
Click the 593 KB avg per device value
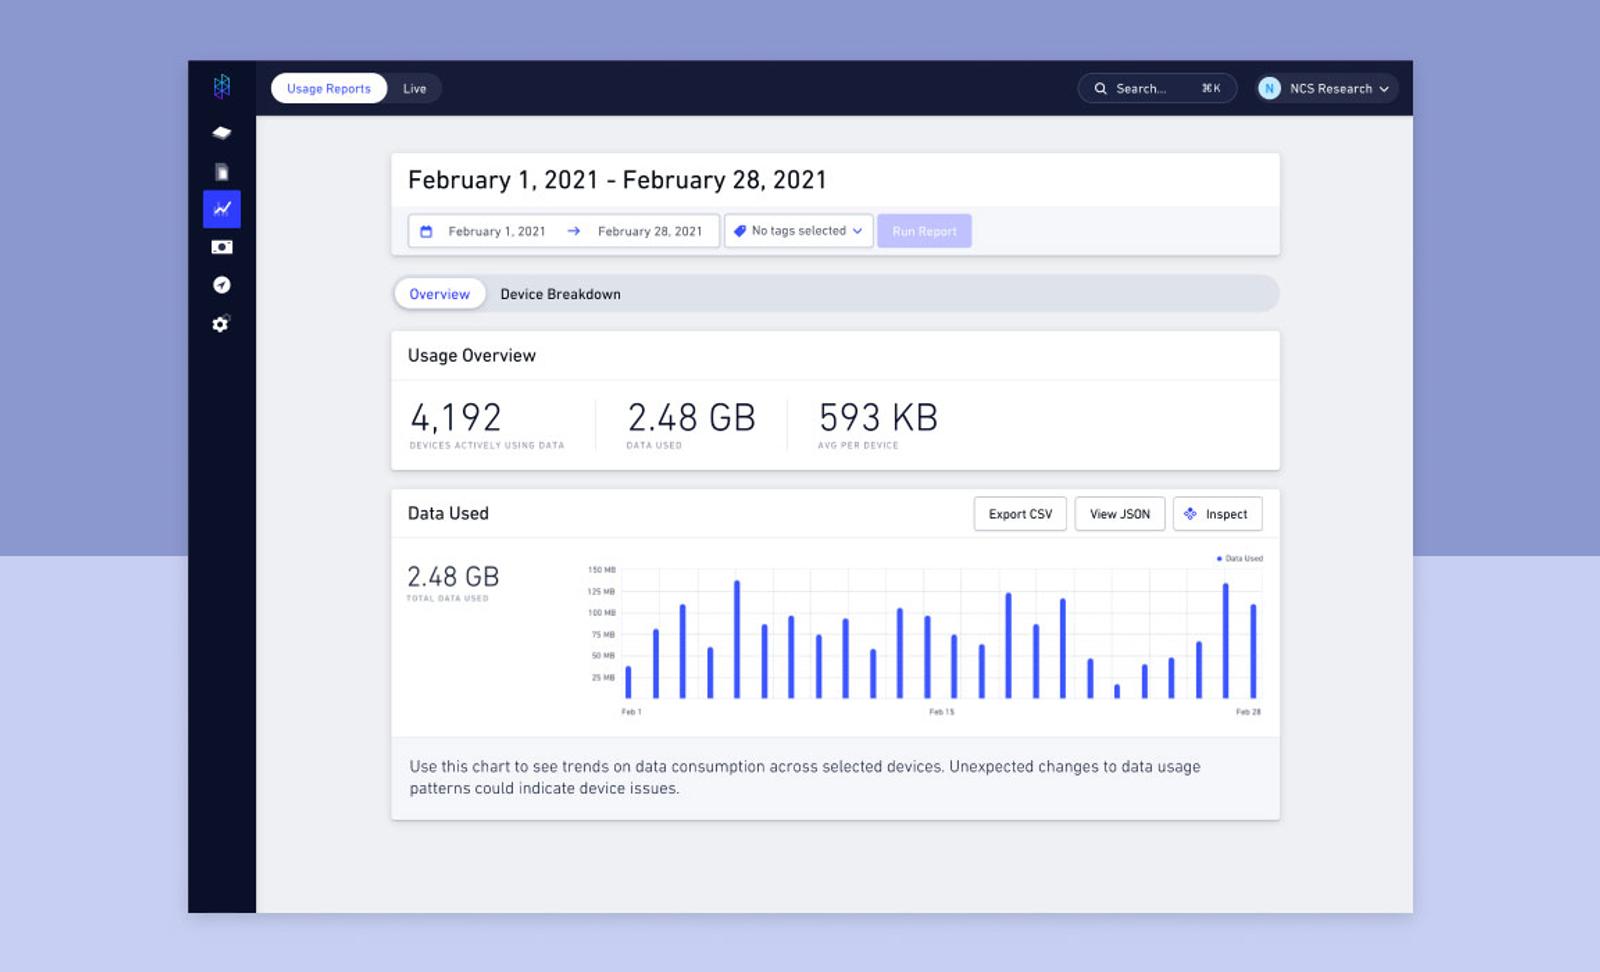point(878,417)
